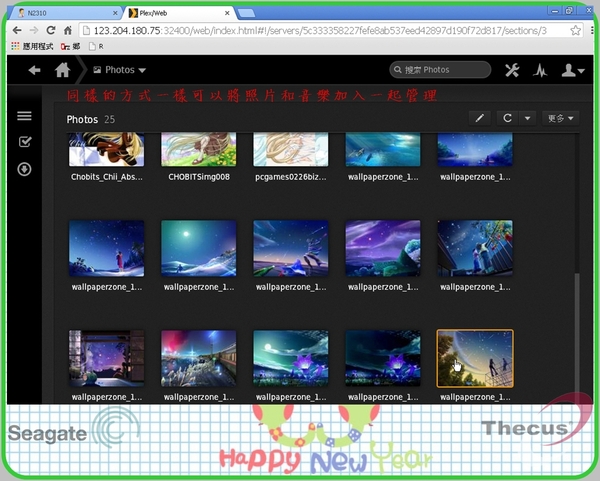Open the activity pulse icon

(x=540, y=70)
